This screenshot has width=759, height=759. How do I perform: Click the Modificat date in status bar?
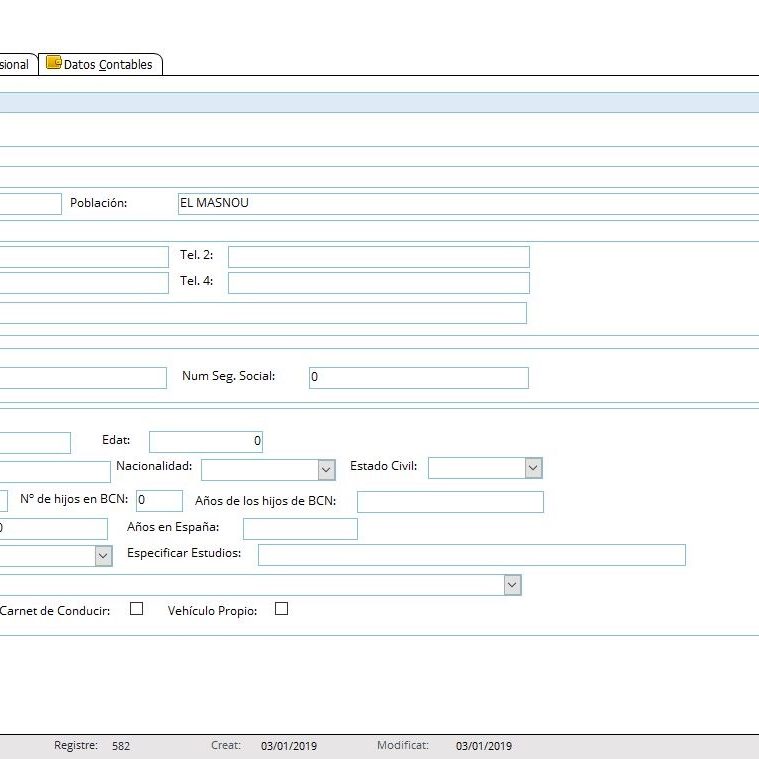click(x=483, y=746)
